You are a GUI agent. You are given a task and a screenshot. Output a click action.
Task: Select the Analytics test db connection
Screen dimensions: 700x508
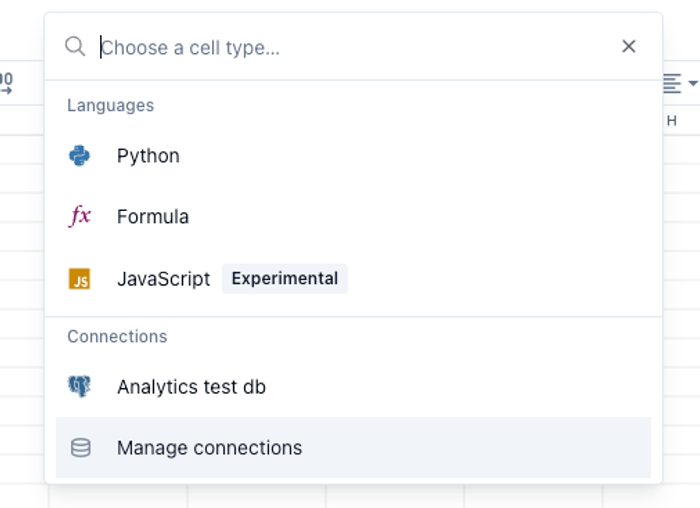191,387
